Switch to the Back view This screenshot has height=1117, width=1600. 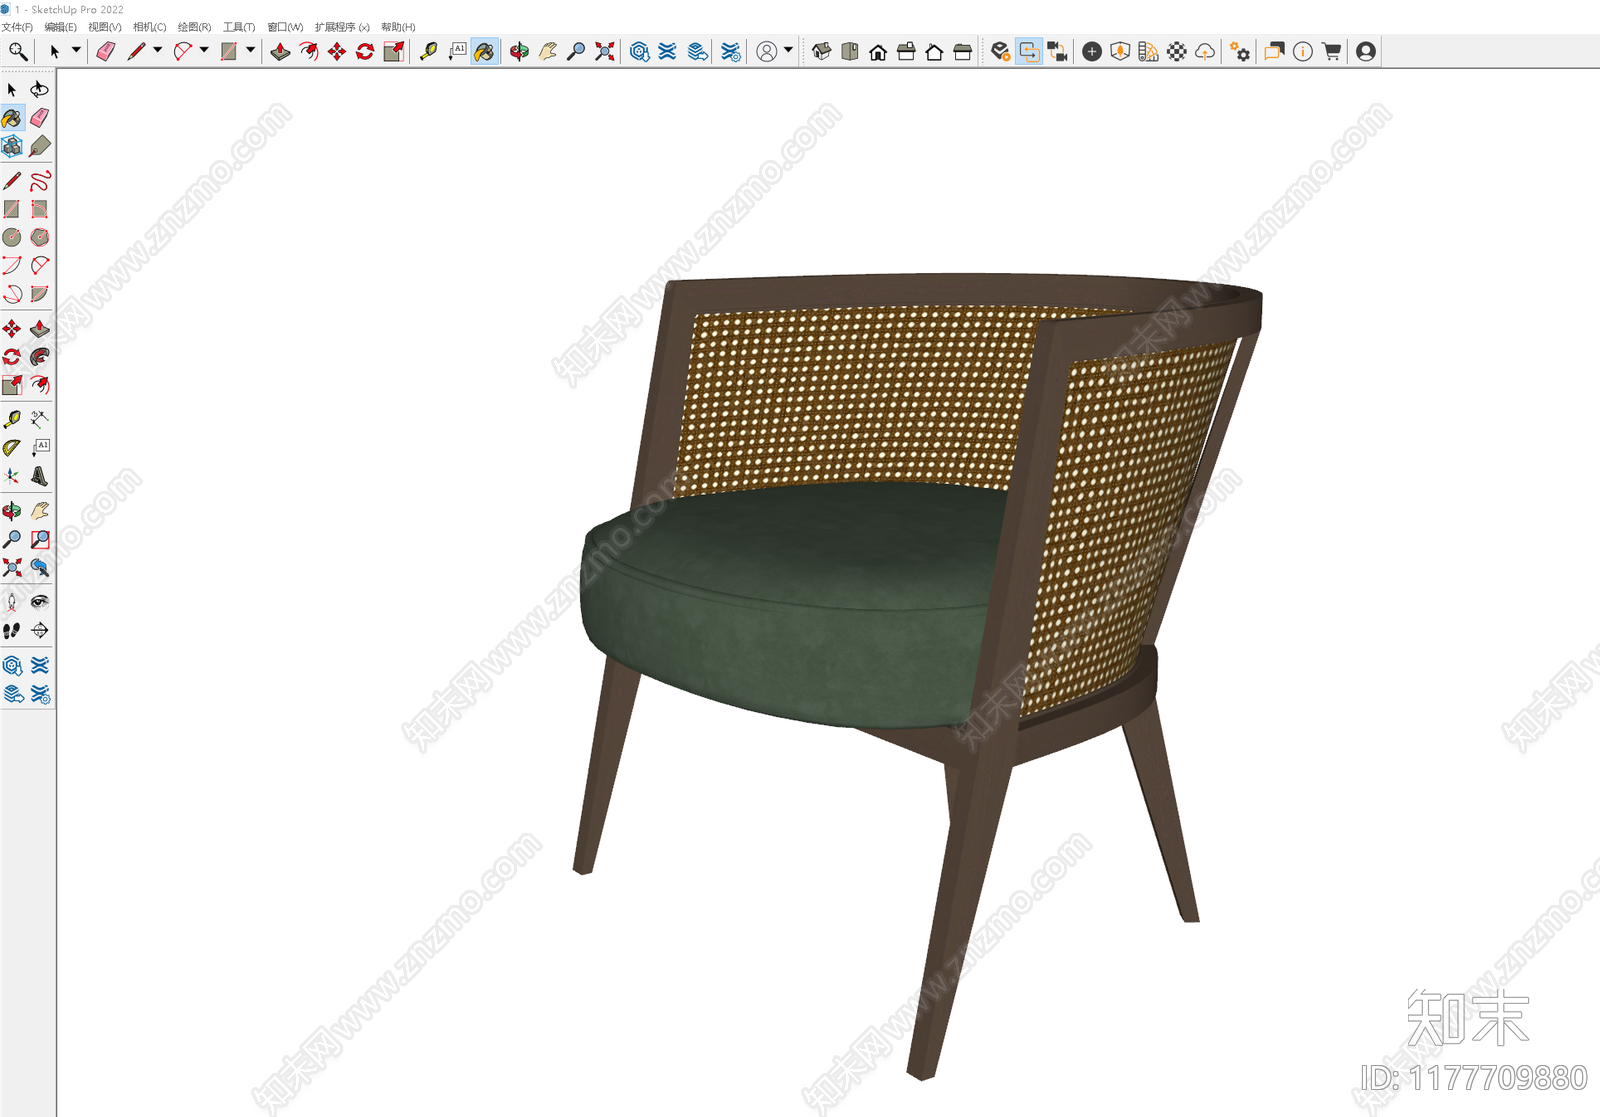pyautogui.click(x=934, y=51)
